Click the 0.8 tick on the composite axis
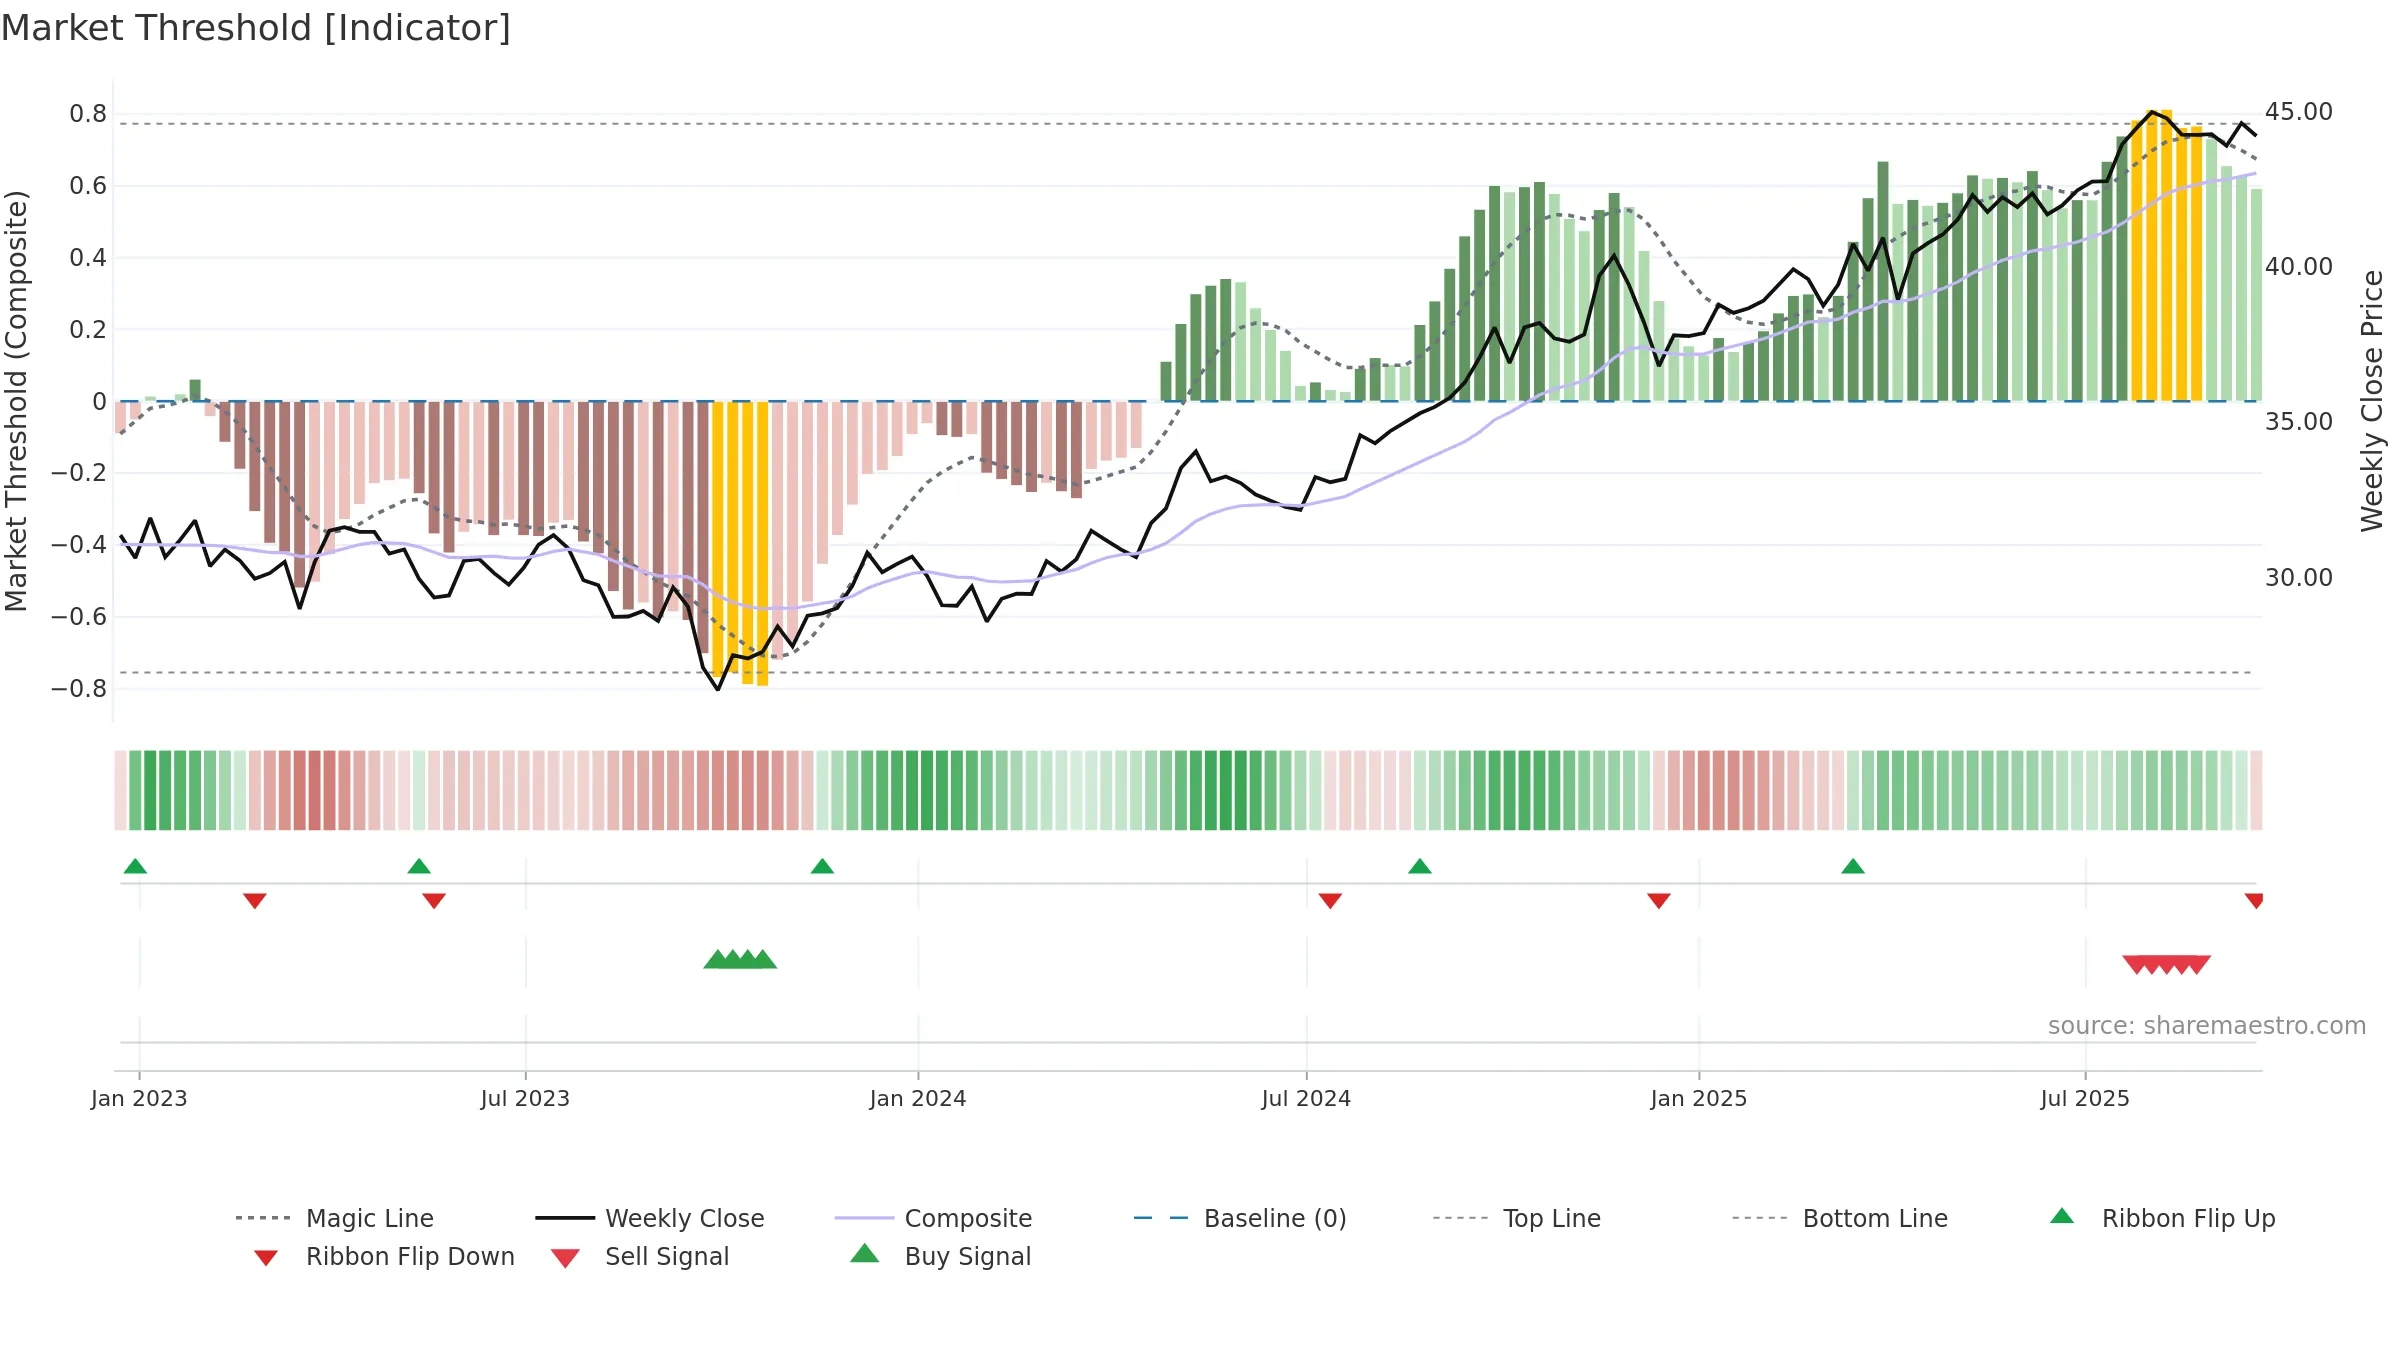Viewport: 2400px width, 1350px height. point(88,114)
